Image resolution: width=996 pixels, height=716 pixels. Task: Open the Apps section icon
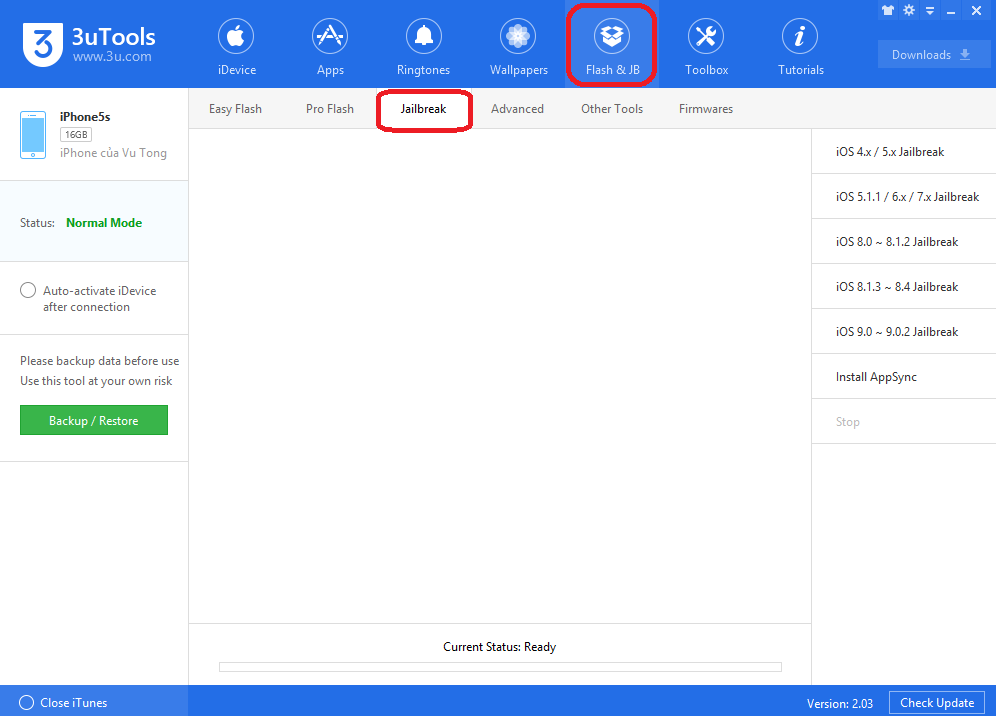[330, 36]
